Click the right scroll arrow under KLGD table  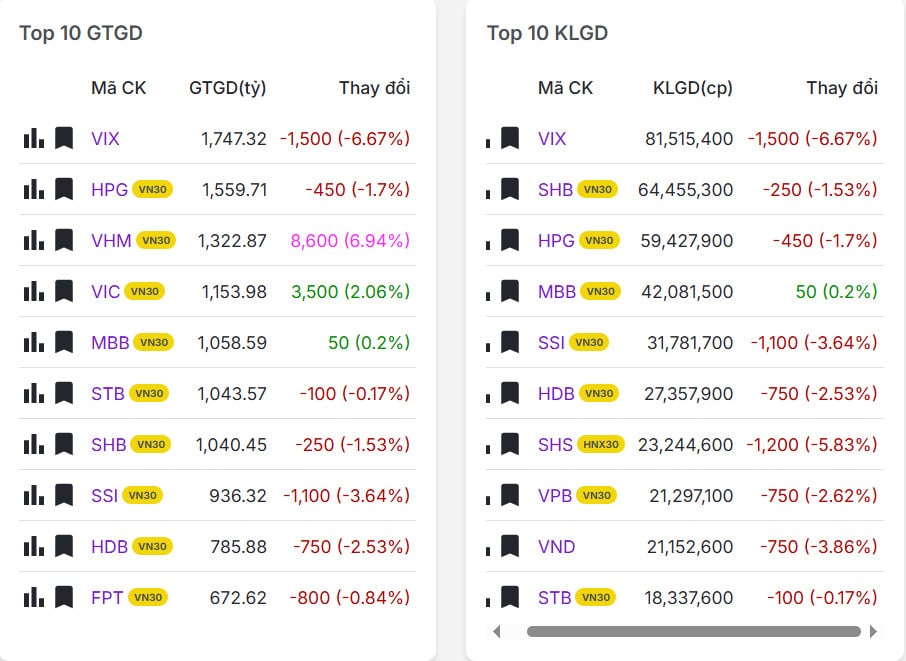873,631
